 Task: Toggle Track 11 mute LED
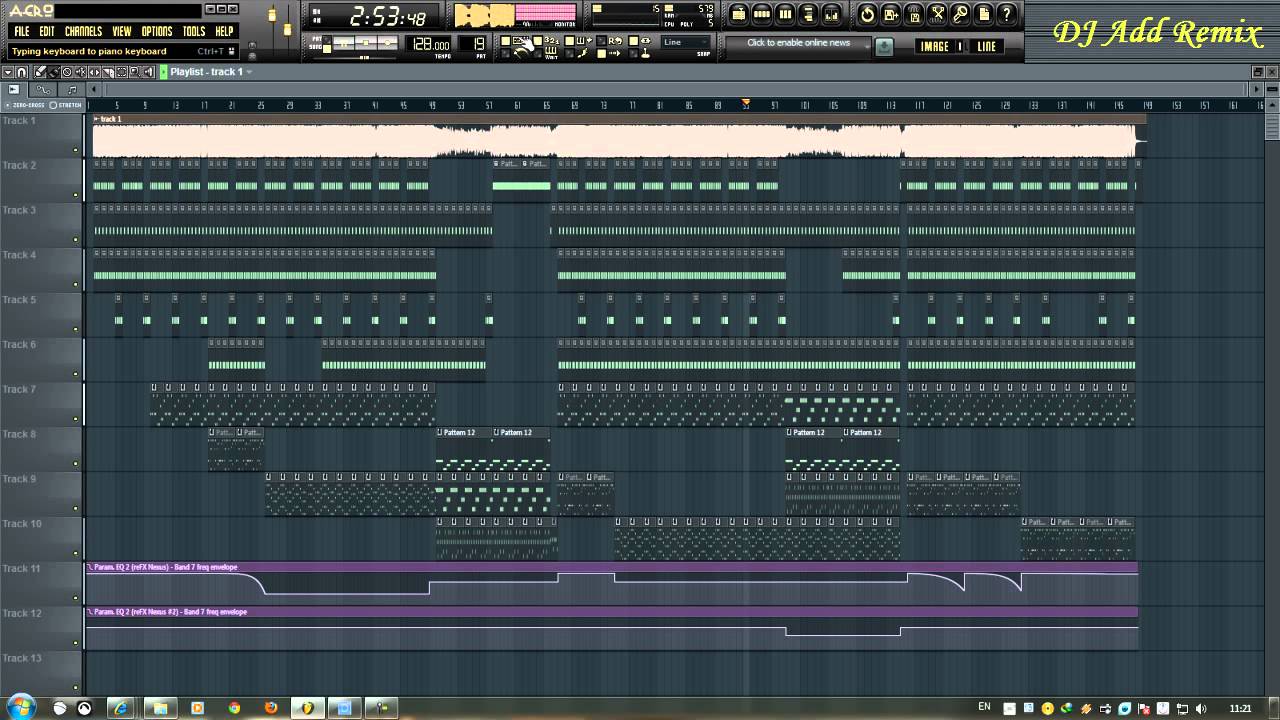[x=76, y=599]
